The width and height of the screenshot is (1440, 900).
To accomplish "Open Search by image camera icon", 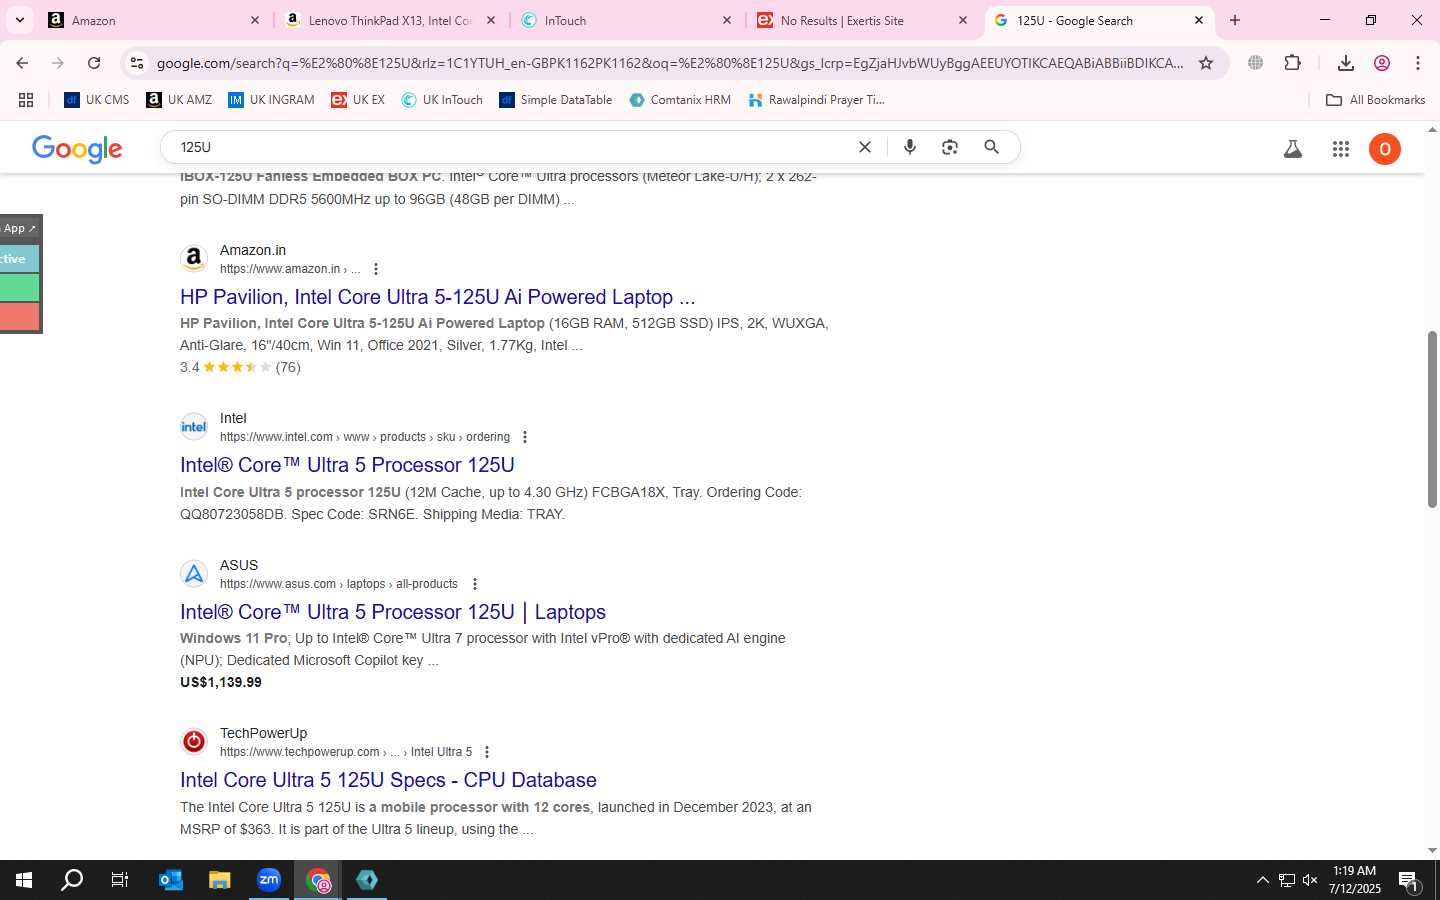I will pos(950,147).
